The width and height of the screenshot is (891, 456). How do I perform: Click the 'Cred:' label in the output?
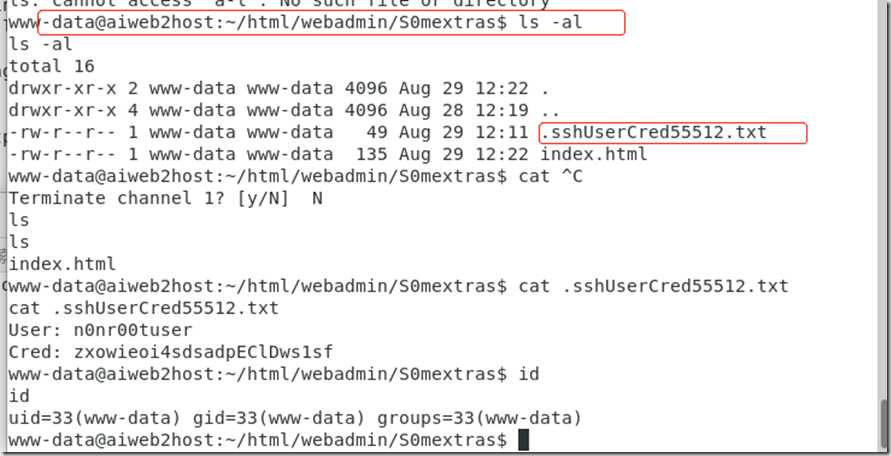pos(35,352)
